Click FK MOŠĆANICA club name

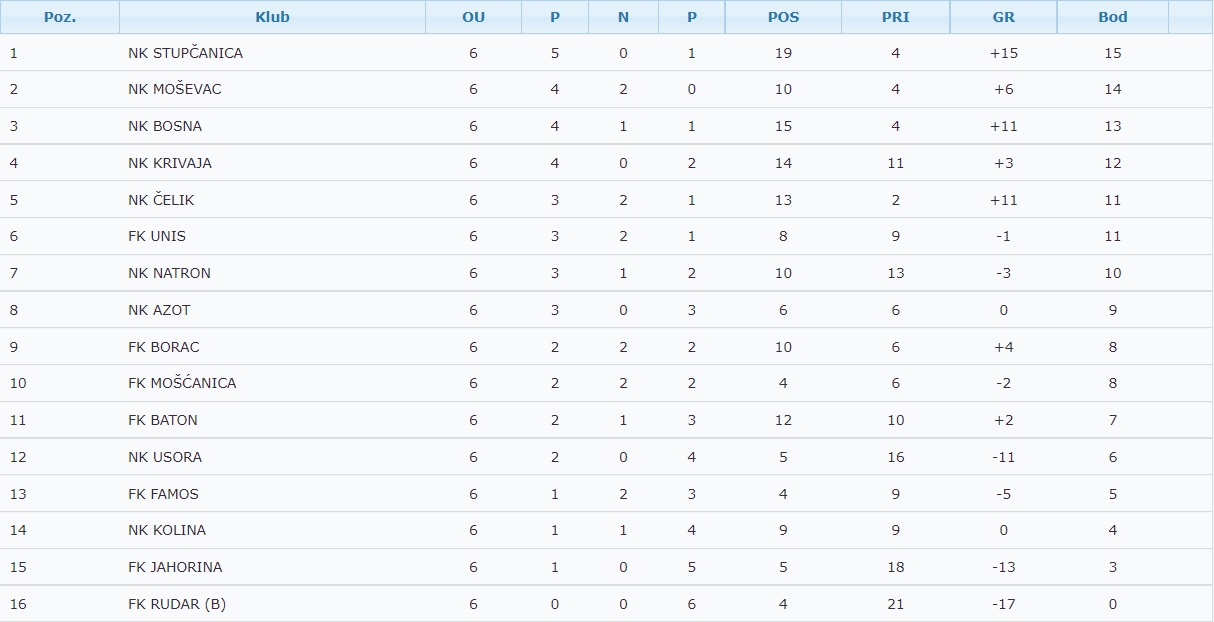click(x=182, y=383)
